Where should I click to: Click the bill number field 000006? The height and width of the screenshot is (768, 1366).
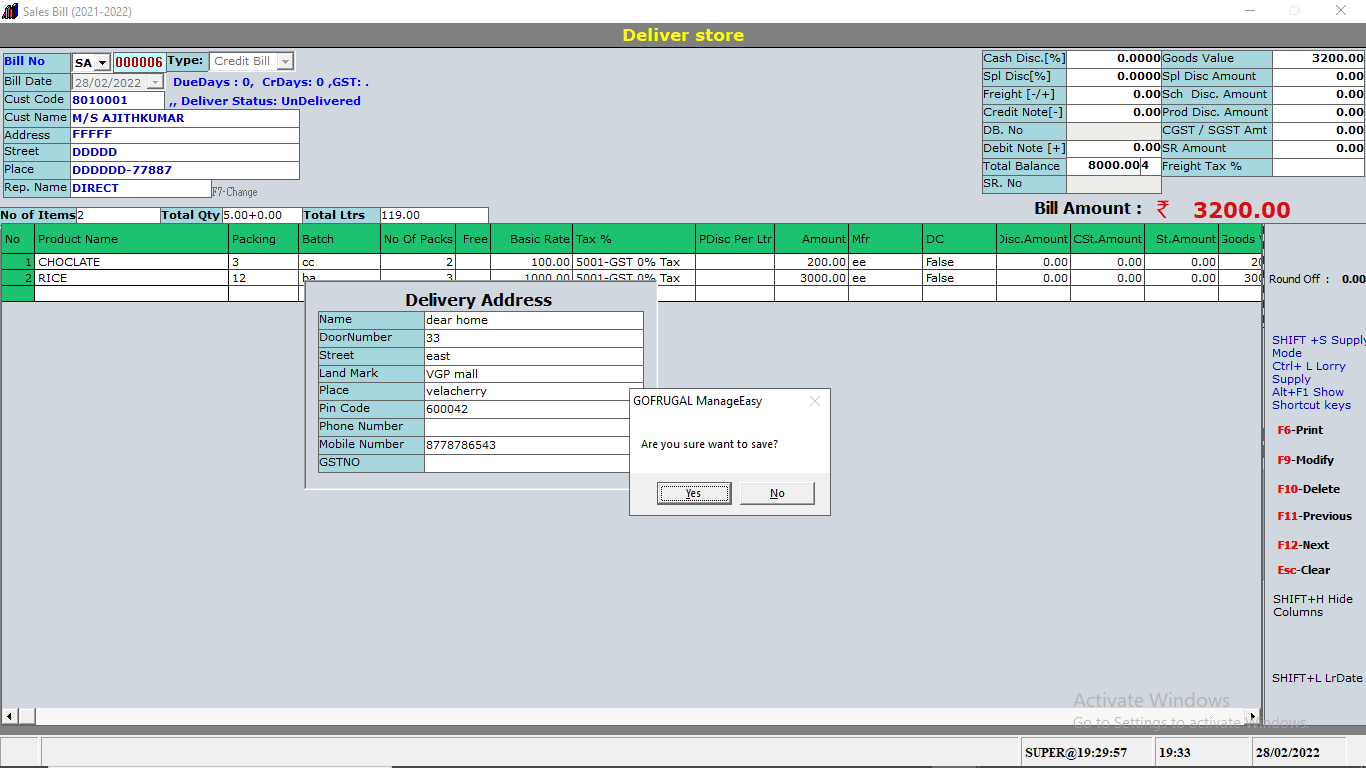139,62
